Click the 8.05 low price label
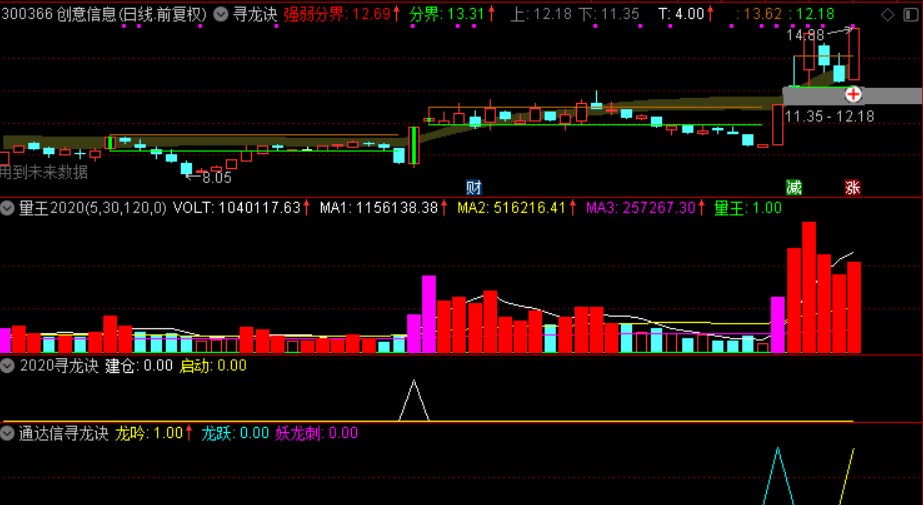 pyautogui.click(x=217, y=178)
